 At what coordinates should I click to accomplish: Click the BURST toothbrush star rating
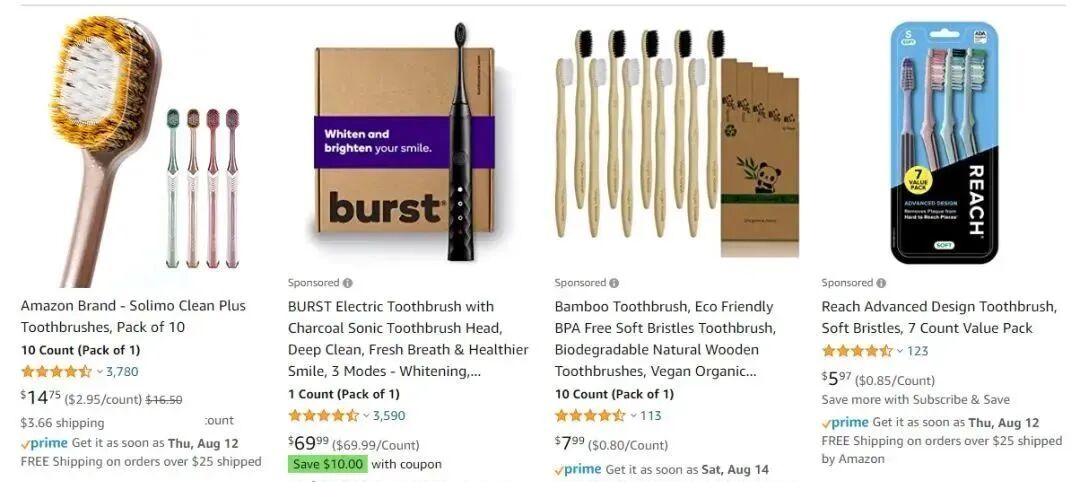coord(324,416)
